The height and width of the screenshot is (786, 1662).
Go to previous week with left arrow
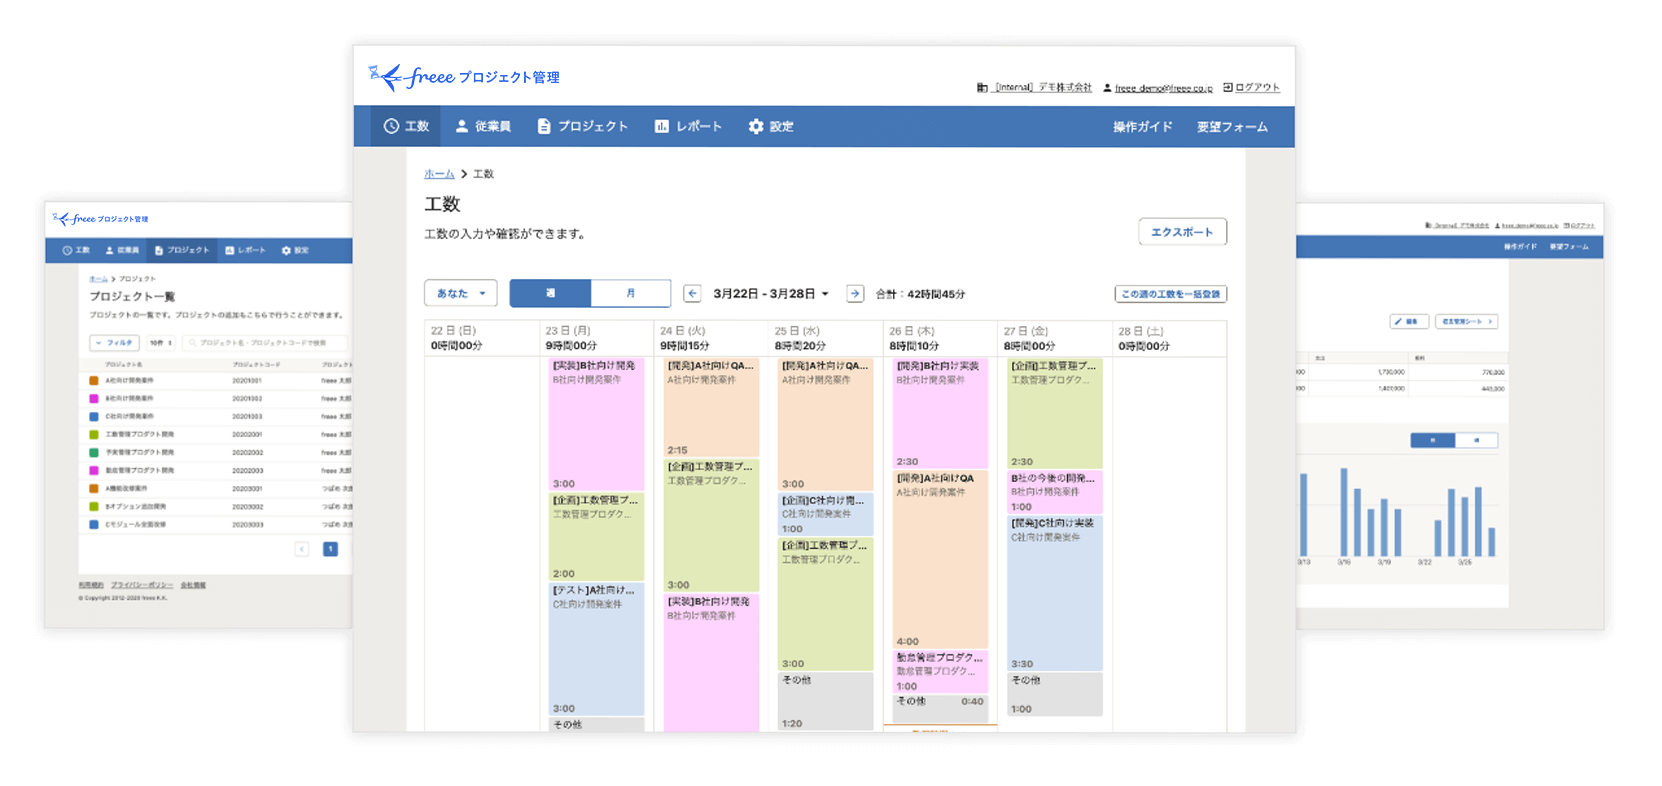[x=692, y=293]
